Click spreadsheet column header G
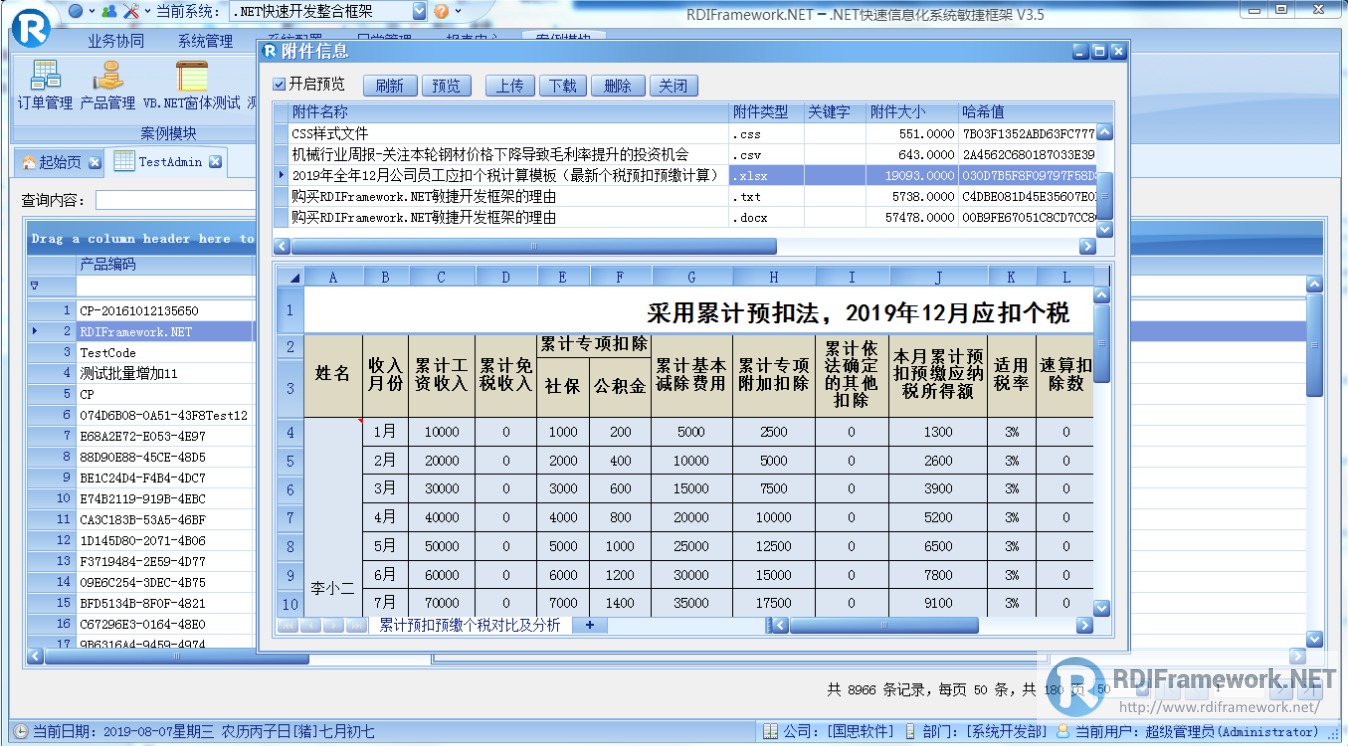Image resolution: width=1348 pixels, height=746 pixels. [x=691, y=277]
